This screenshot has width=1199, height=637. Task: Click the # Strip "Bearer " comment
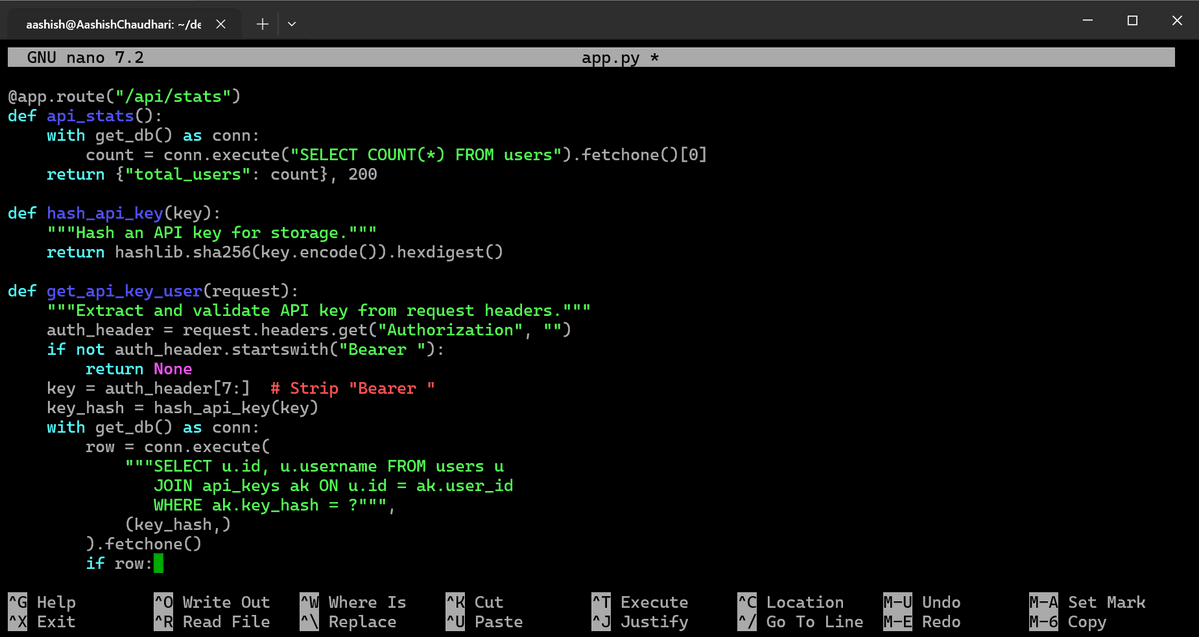point(353,388)
